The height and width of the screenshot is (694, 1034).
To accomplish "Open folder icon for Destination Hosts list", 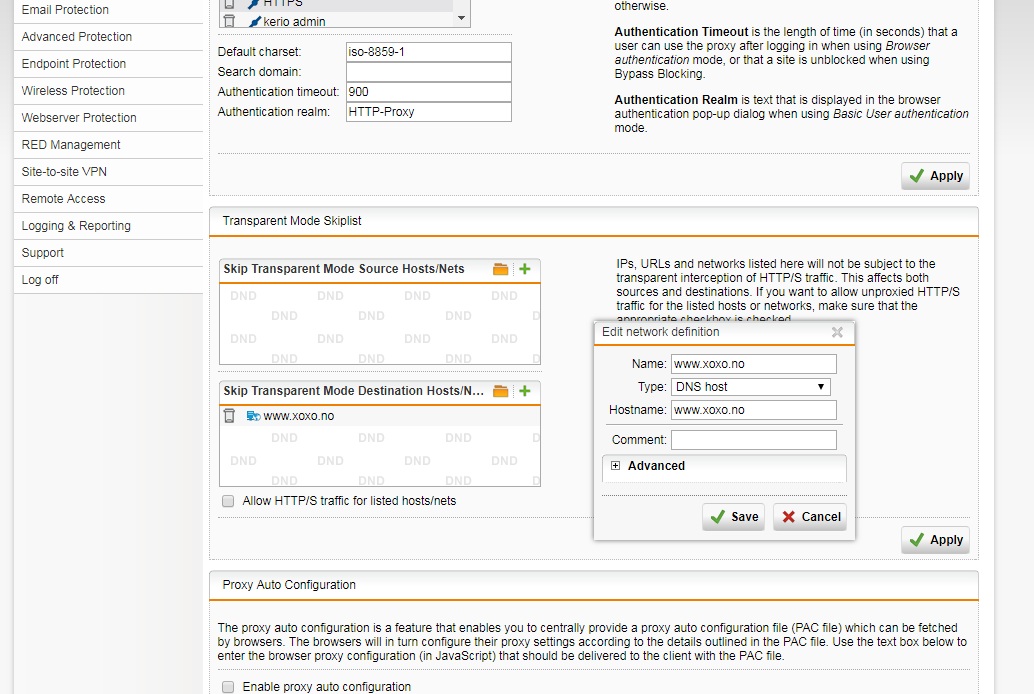I will tap(501, 391).
